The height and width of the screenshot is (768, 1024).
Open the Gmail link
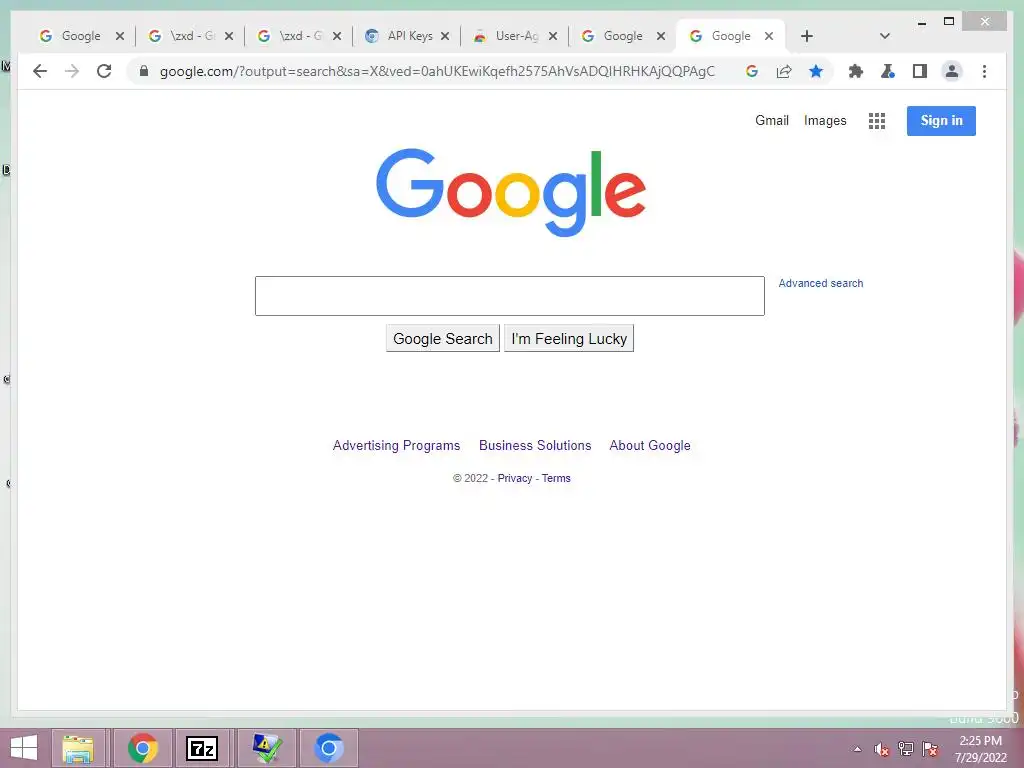772,120
